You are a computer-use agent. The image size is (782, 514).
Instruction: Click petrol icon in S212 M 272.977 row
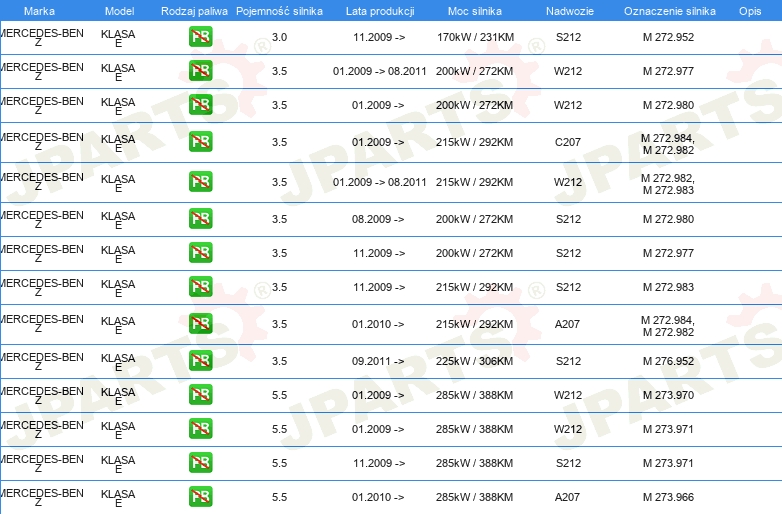[200, 253]
